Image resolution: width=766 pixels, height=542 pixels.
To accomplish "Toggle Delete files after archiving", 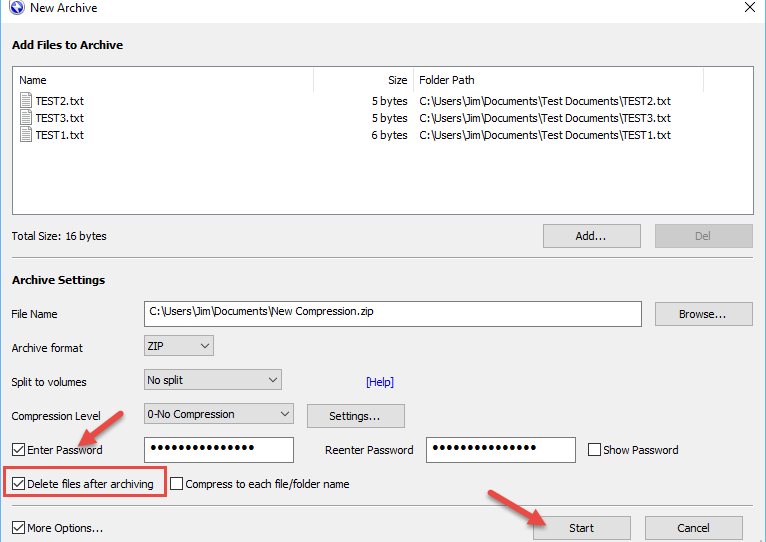I will 19,484.
